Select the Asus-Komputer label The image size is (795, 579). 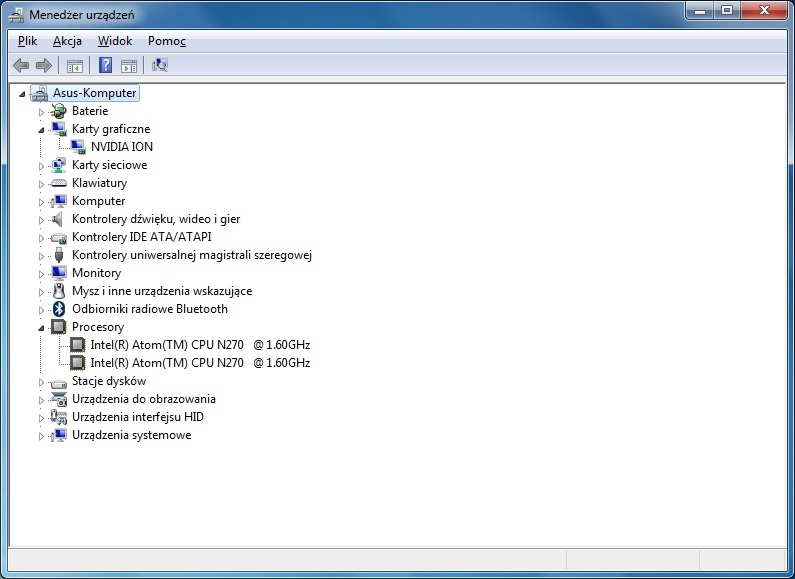click(x=95, y=93)
